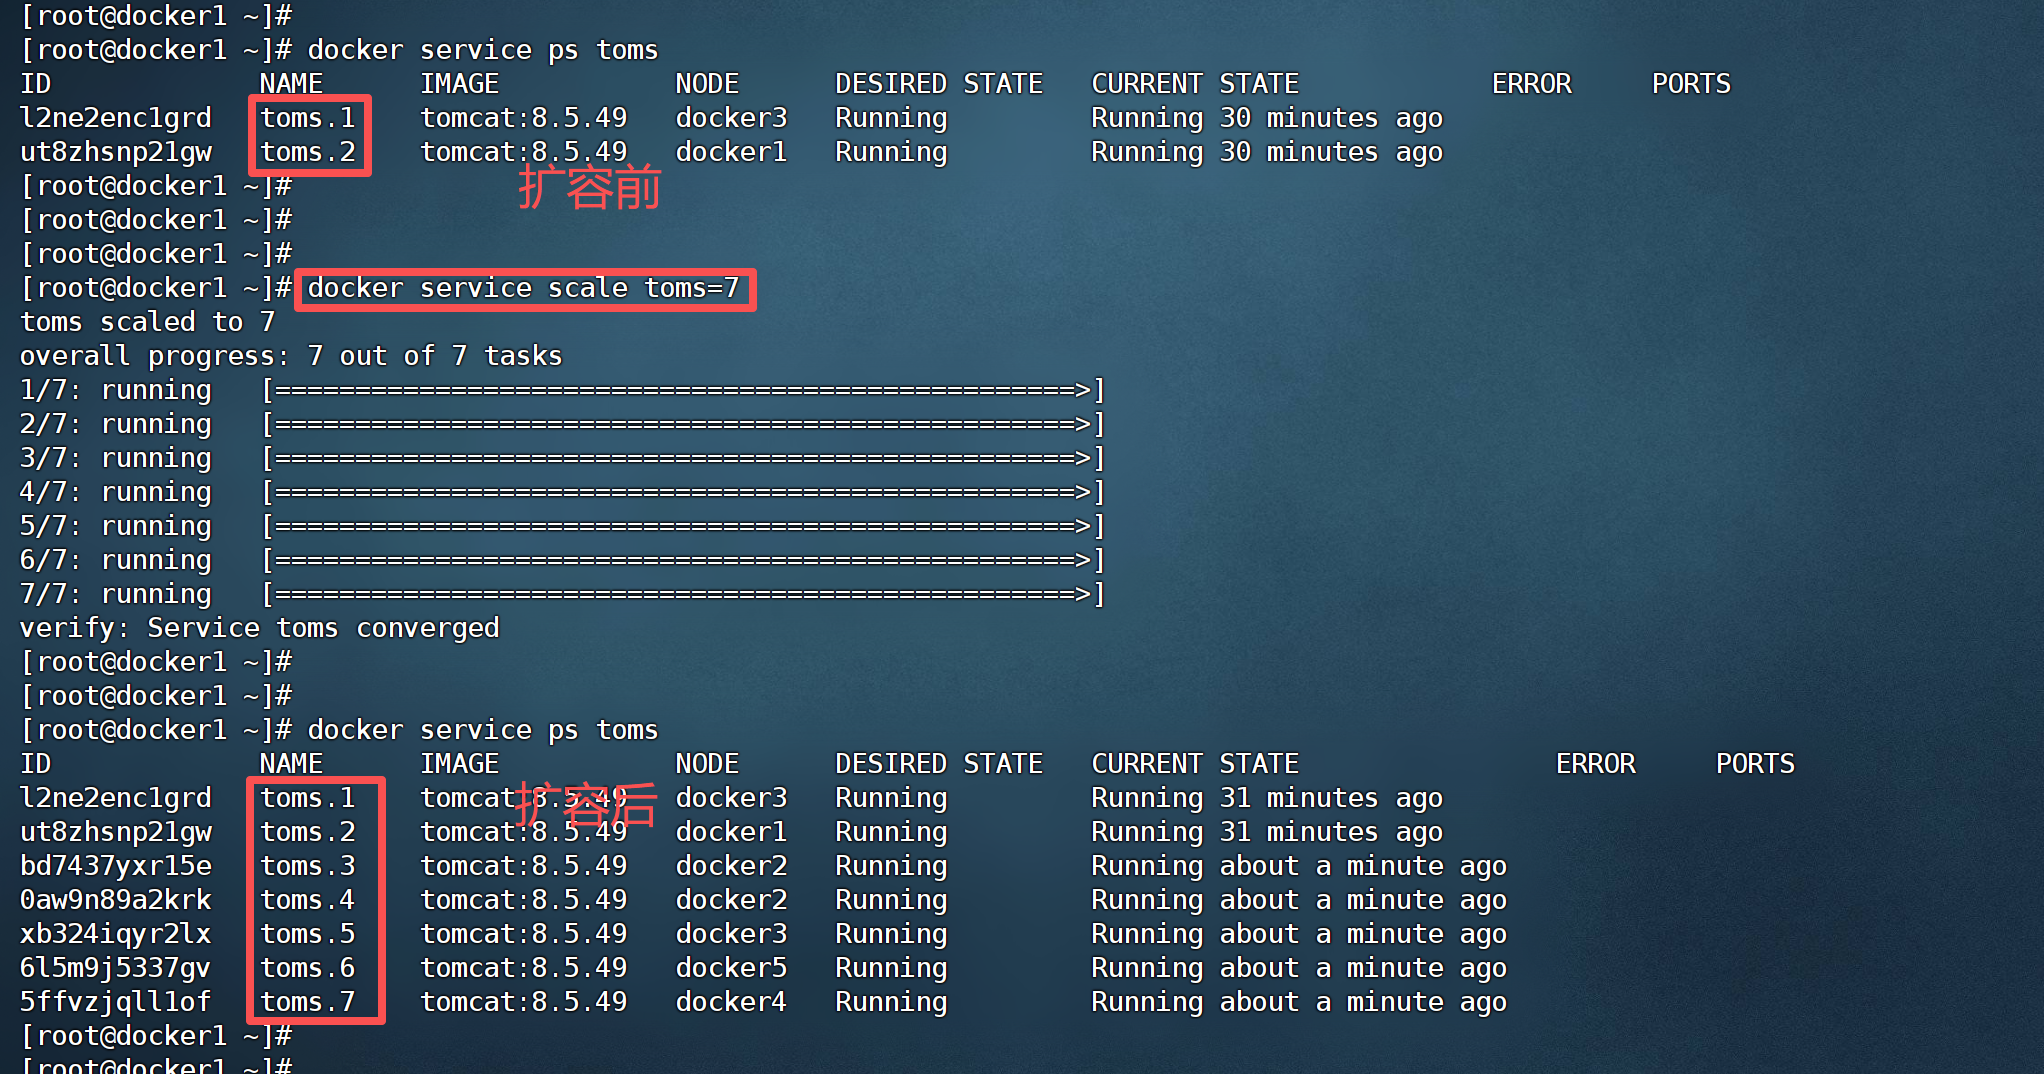Click the task name "toms.6"
This screenshot has width=2044, height=1074.
(x=308, y=968)
